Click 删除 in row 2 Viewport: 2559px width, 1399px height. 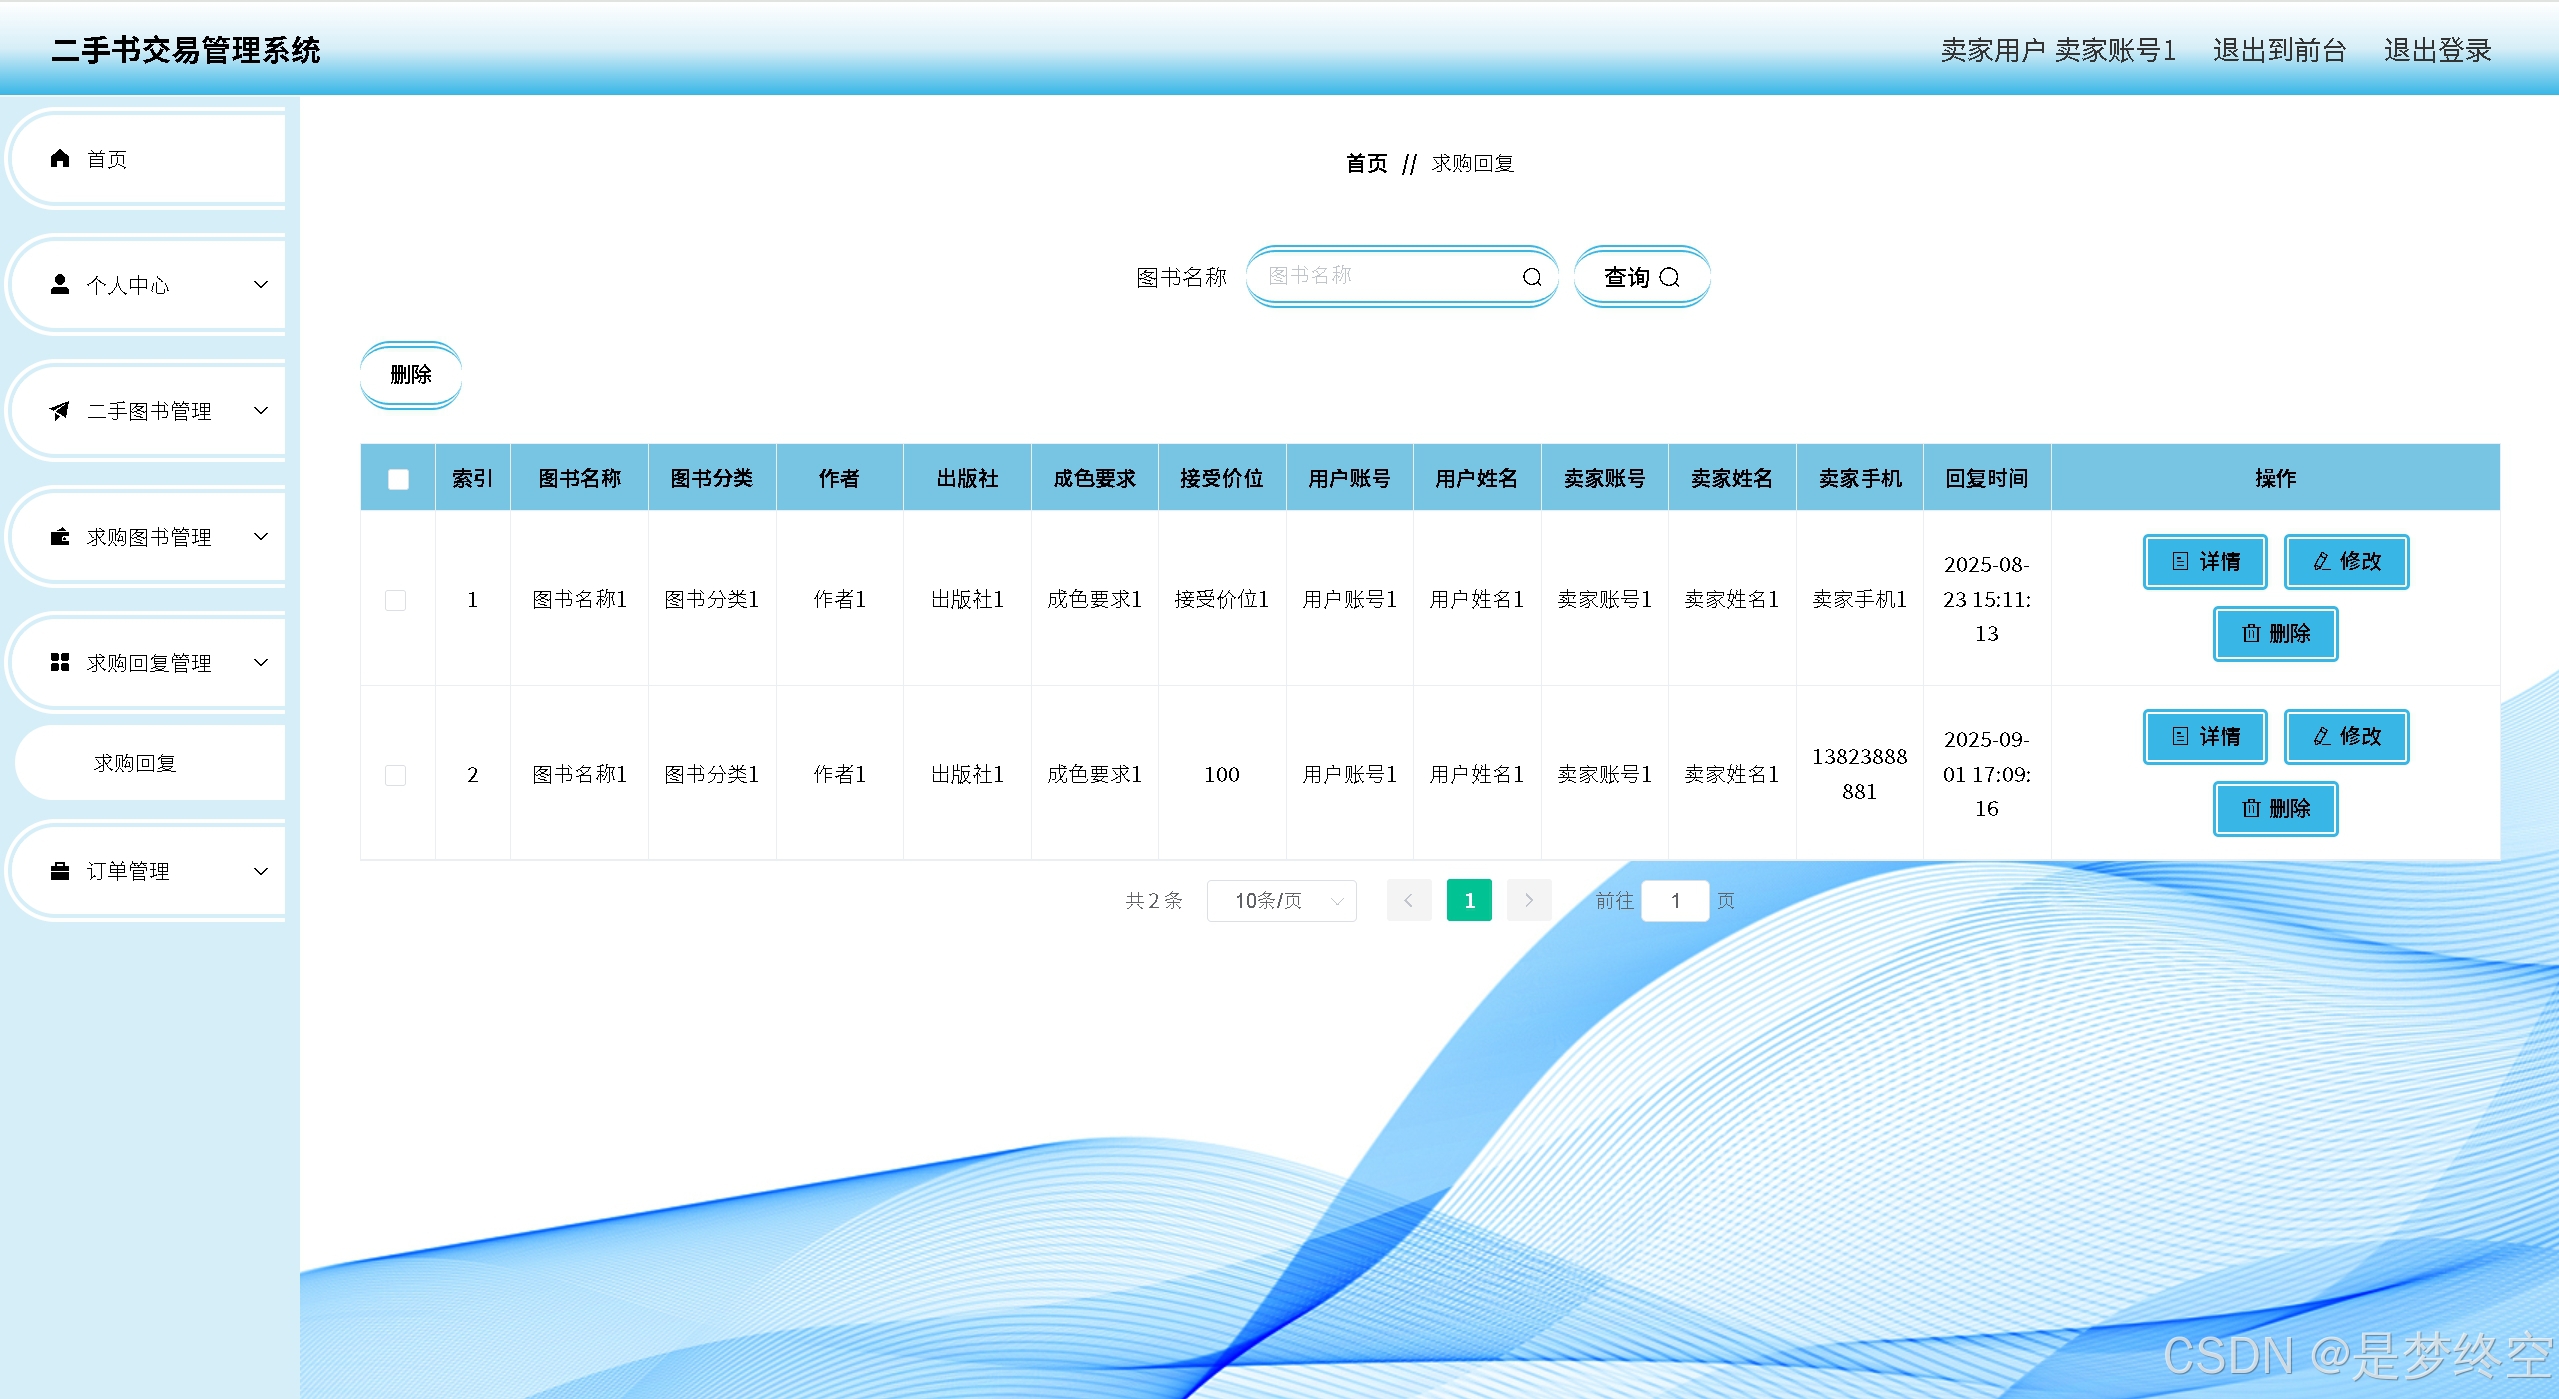coord(2275,808)
